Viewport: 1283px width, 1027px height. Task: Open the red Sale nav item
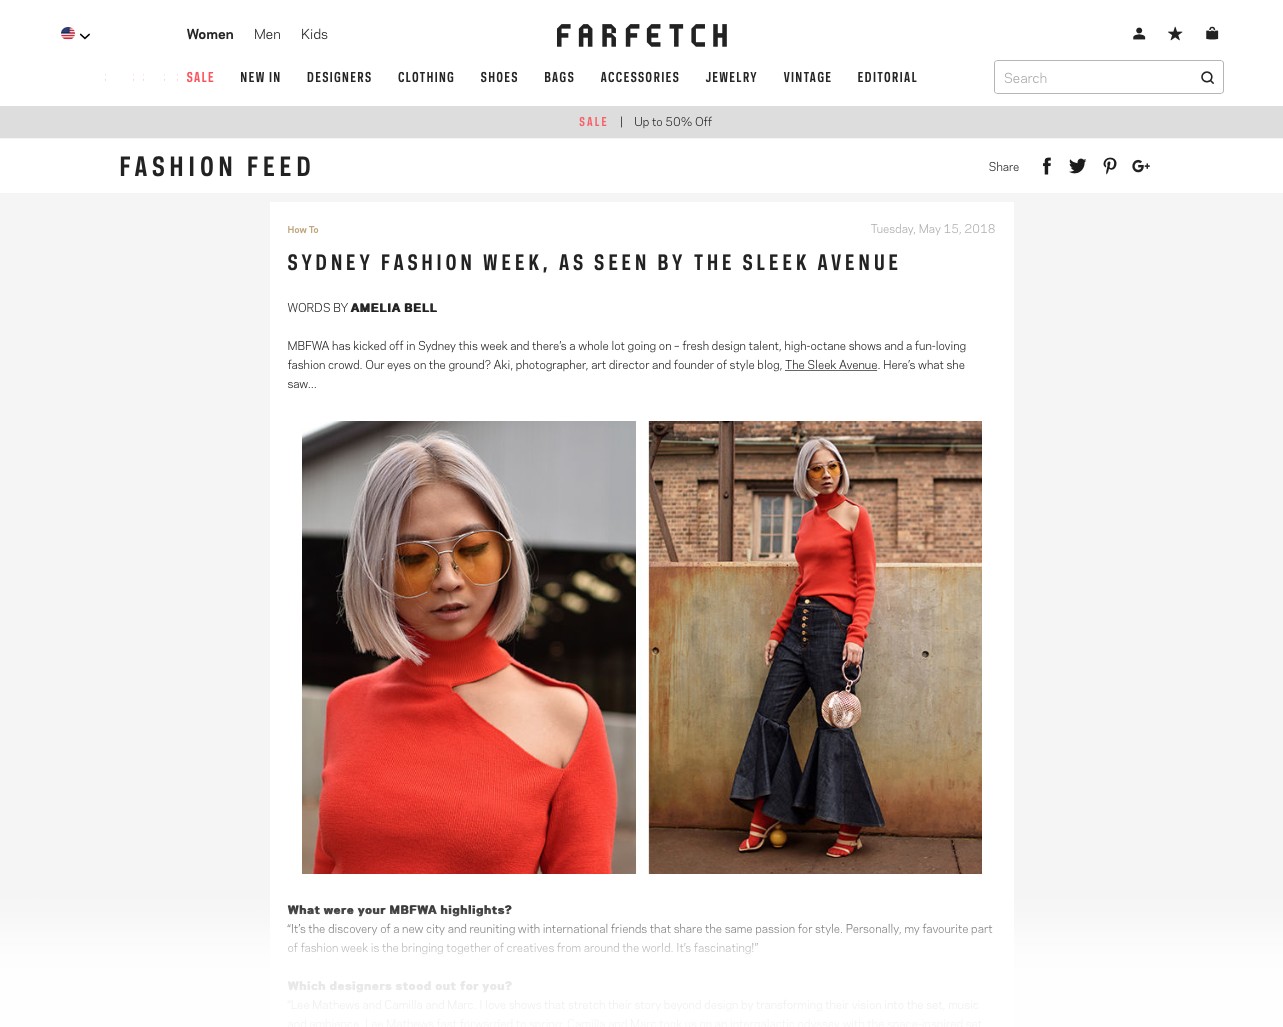[200, 77]
